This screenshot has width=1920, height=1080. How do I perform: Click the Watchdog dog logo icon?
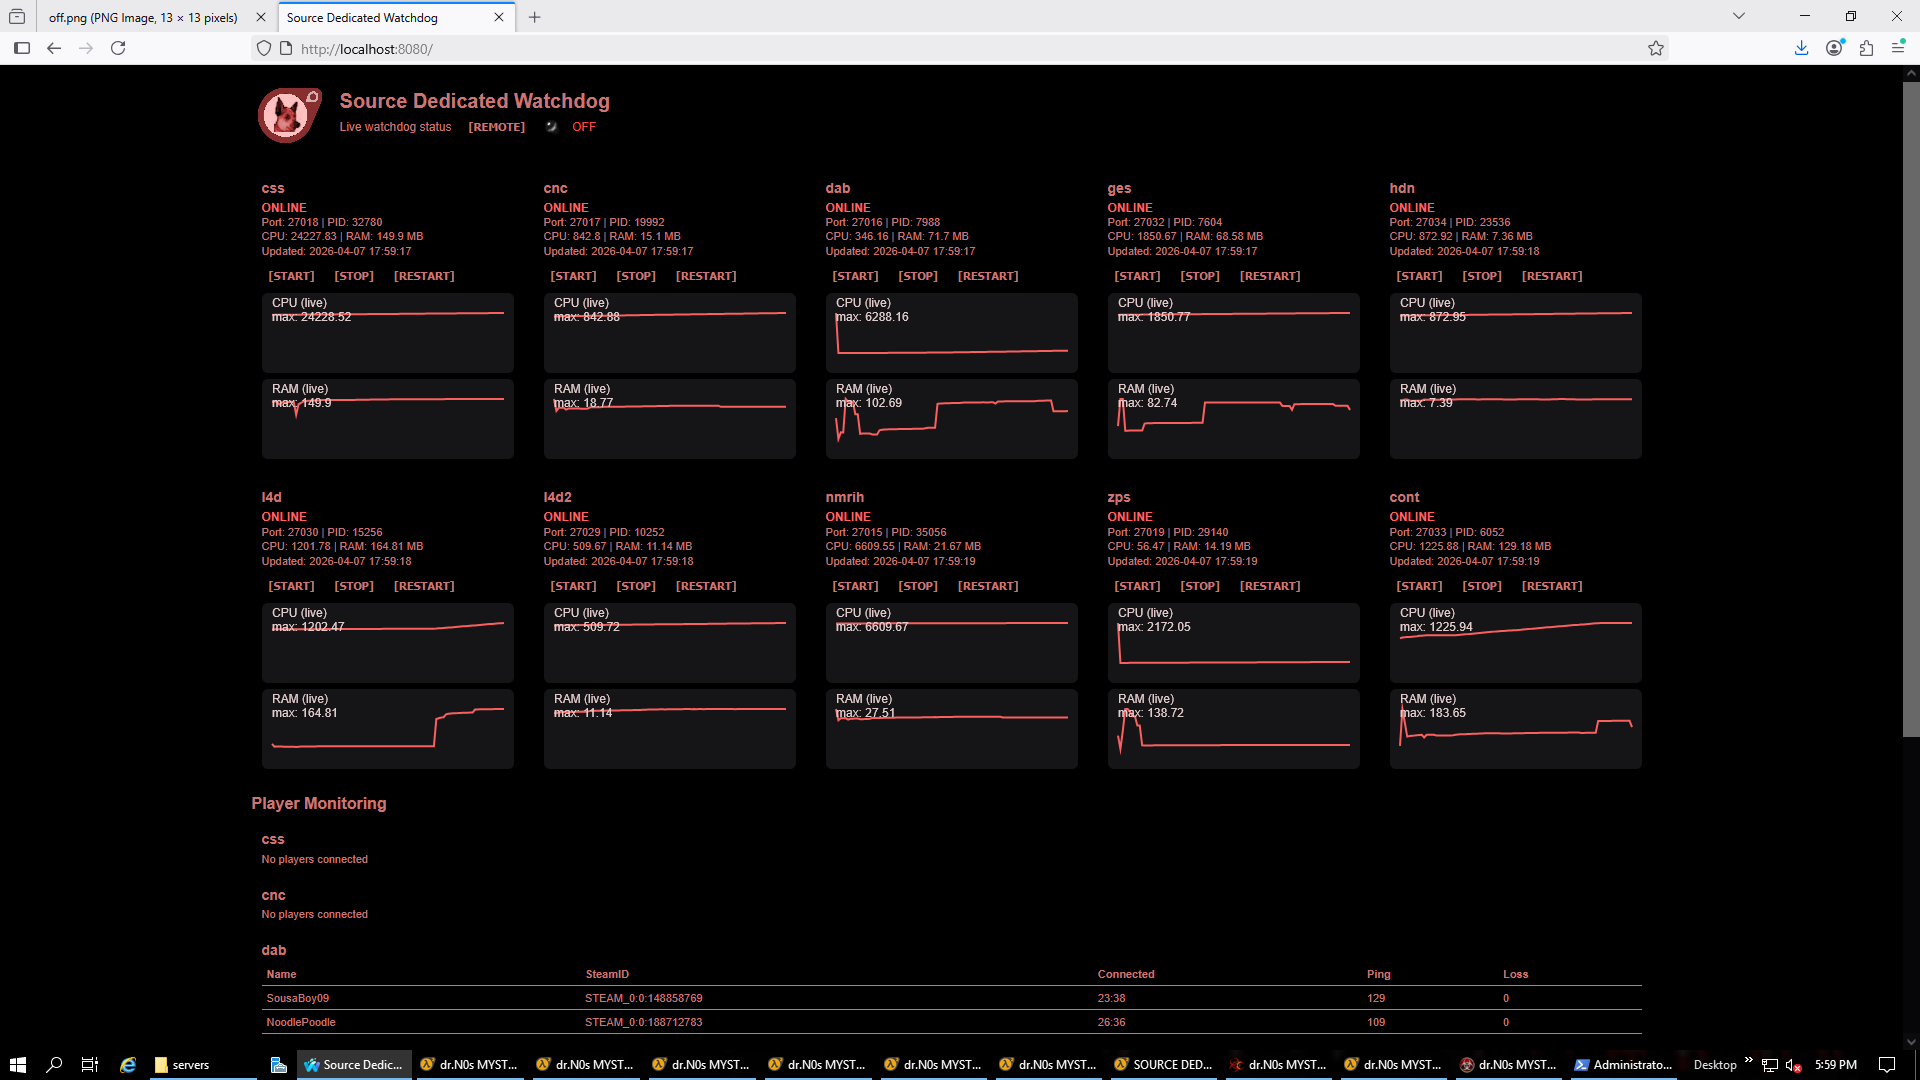click(x=289, y=115)
